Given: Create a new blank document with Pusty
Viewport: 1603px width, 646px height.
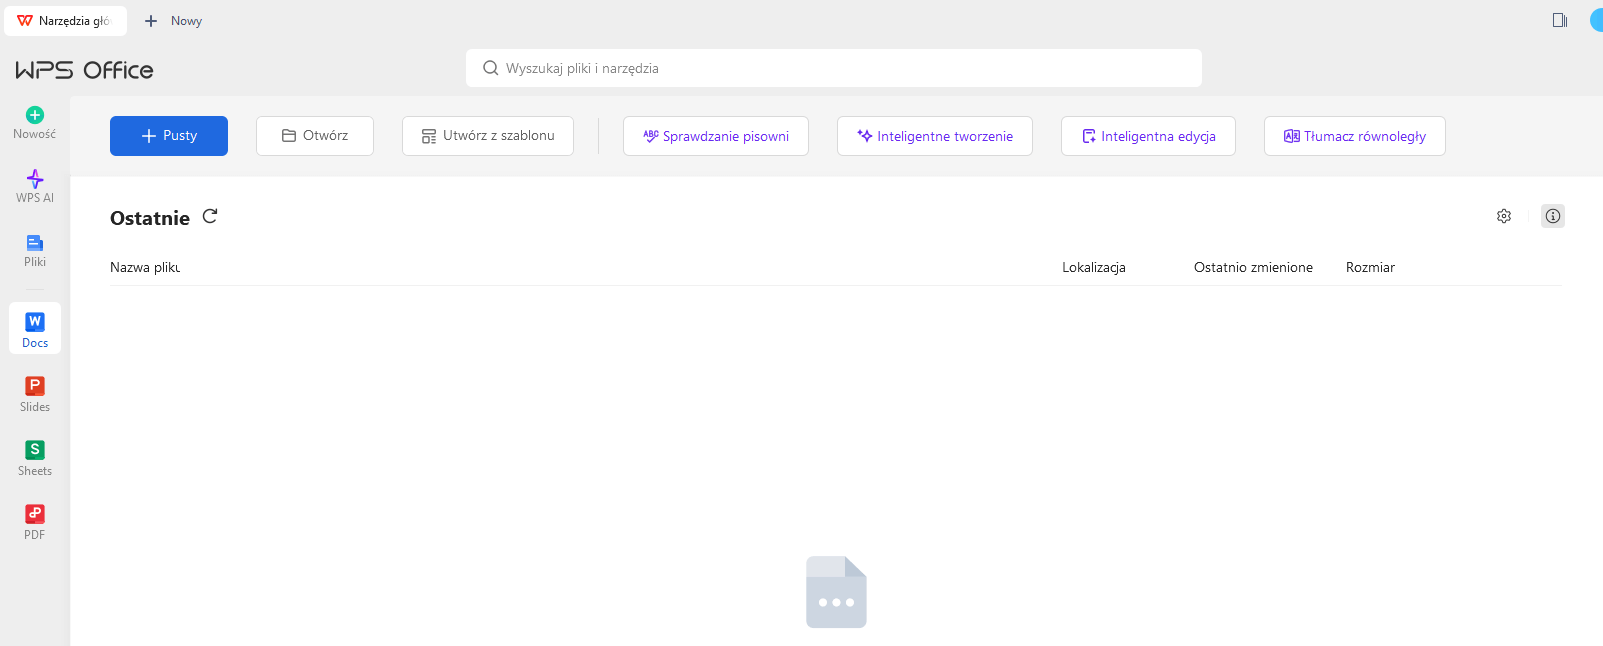Looking at the screenshot, I should coord(169,136).
